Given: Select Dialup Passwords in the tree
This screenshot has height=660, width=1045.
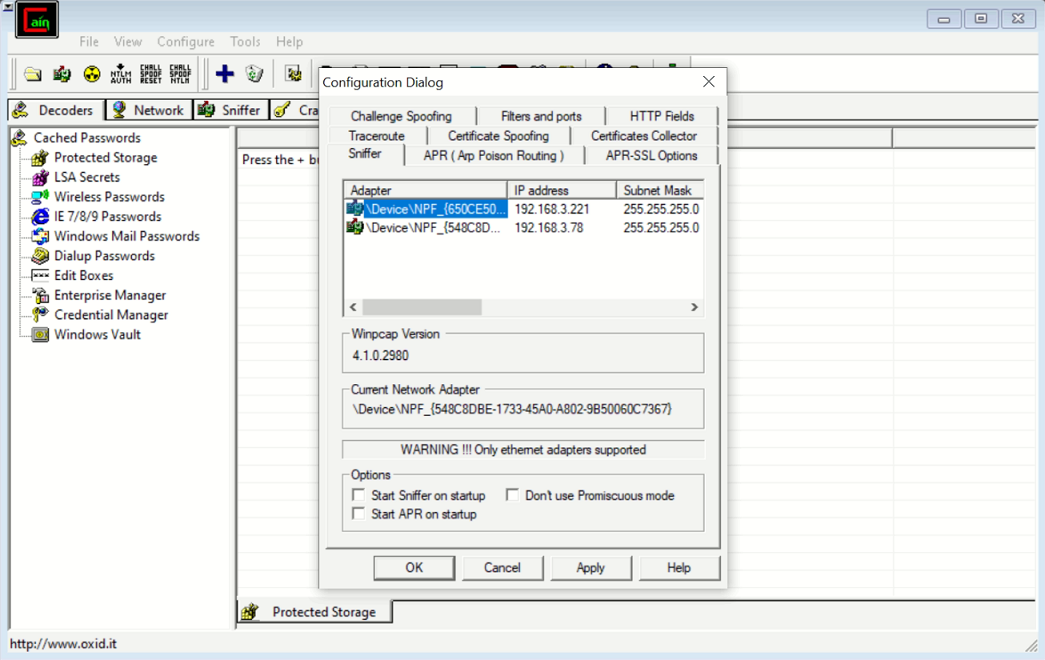Looking at the screenshot, I should click(x=104, y=256).
